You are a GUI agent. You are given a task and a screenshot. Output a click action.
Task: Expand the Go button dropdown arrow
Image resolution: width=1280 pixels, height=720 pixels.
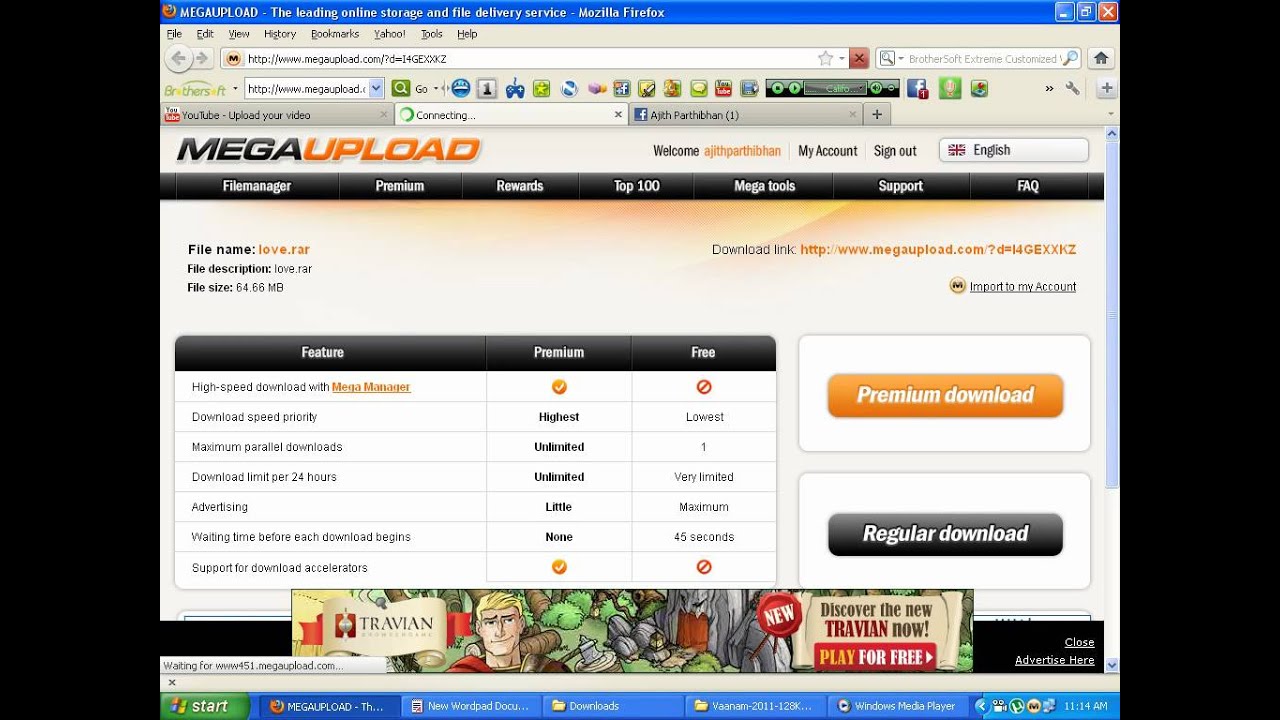436,88
